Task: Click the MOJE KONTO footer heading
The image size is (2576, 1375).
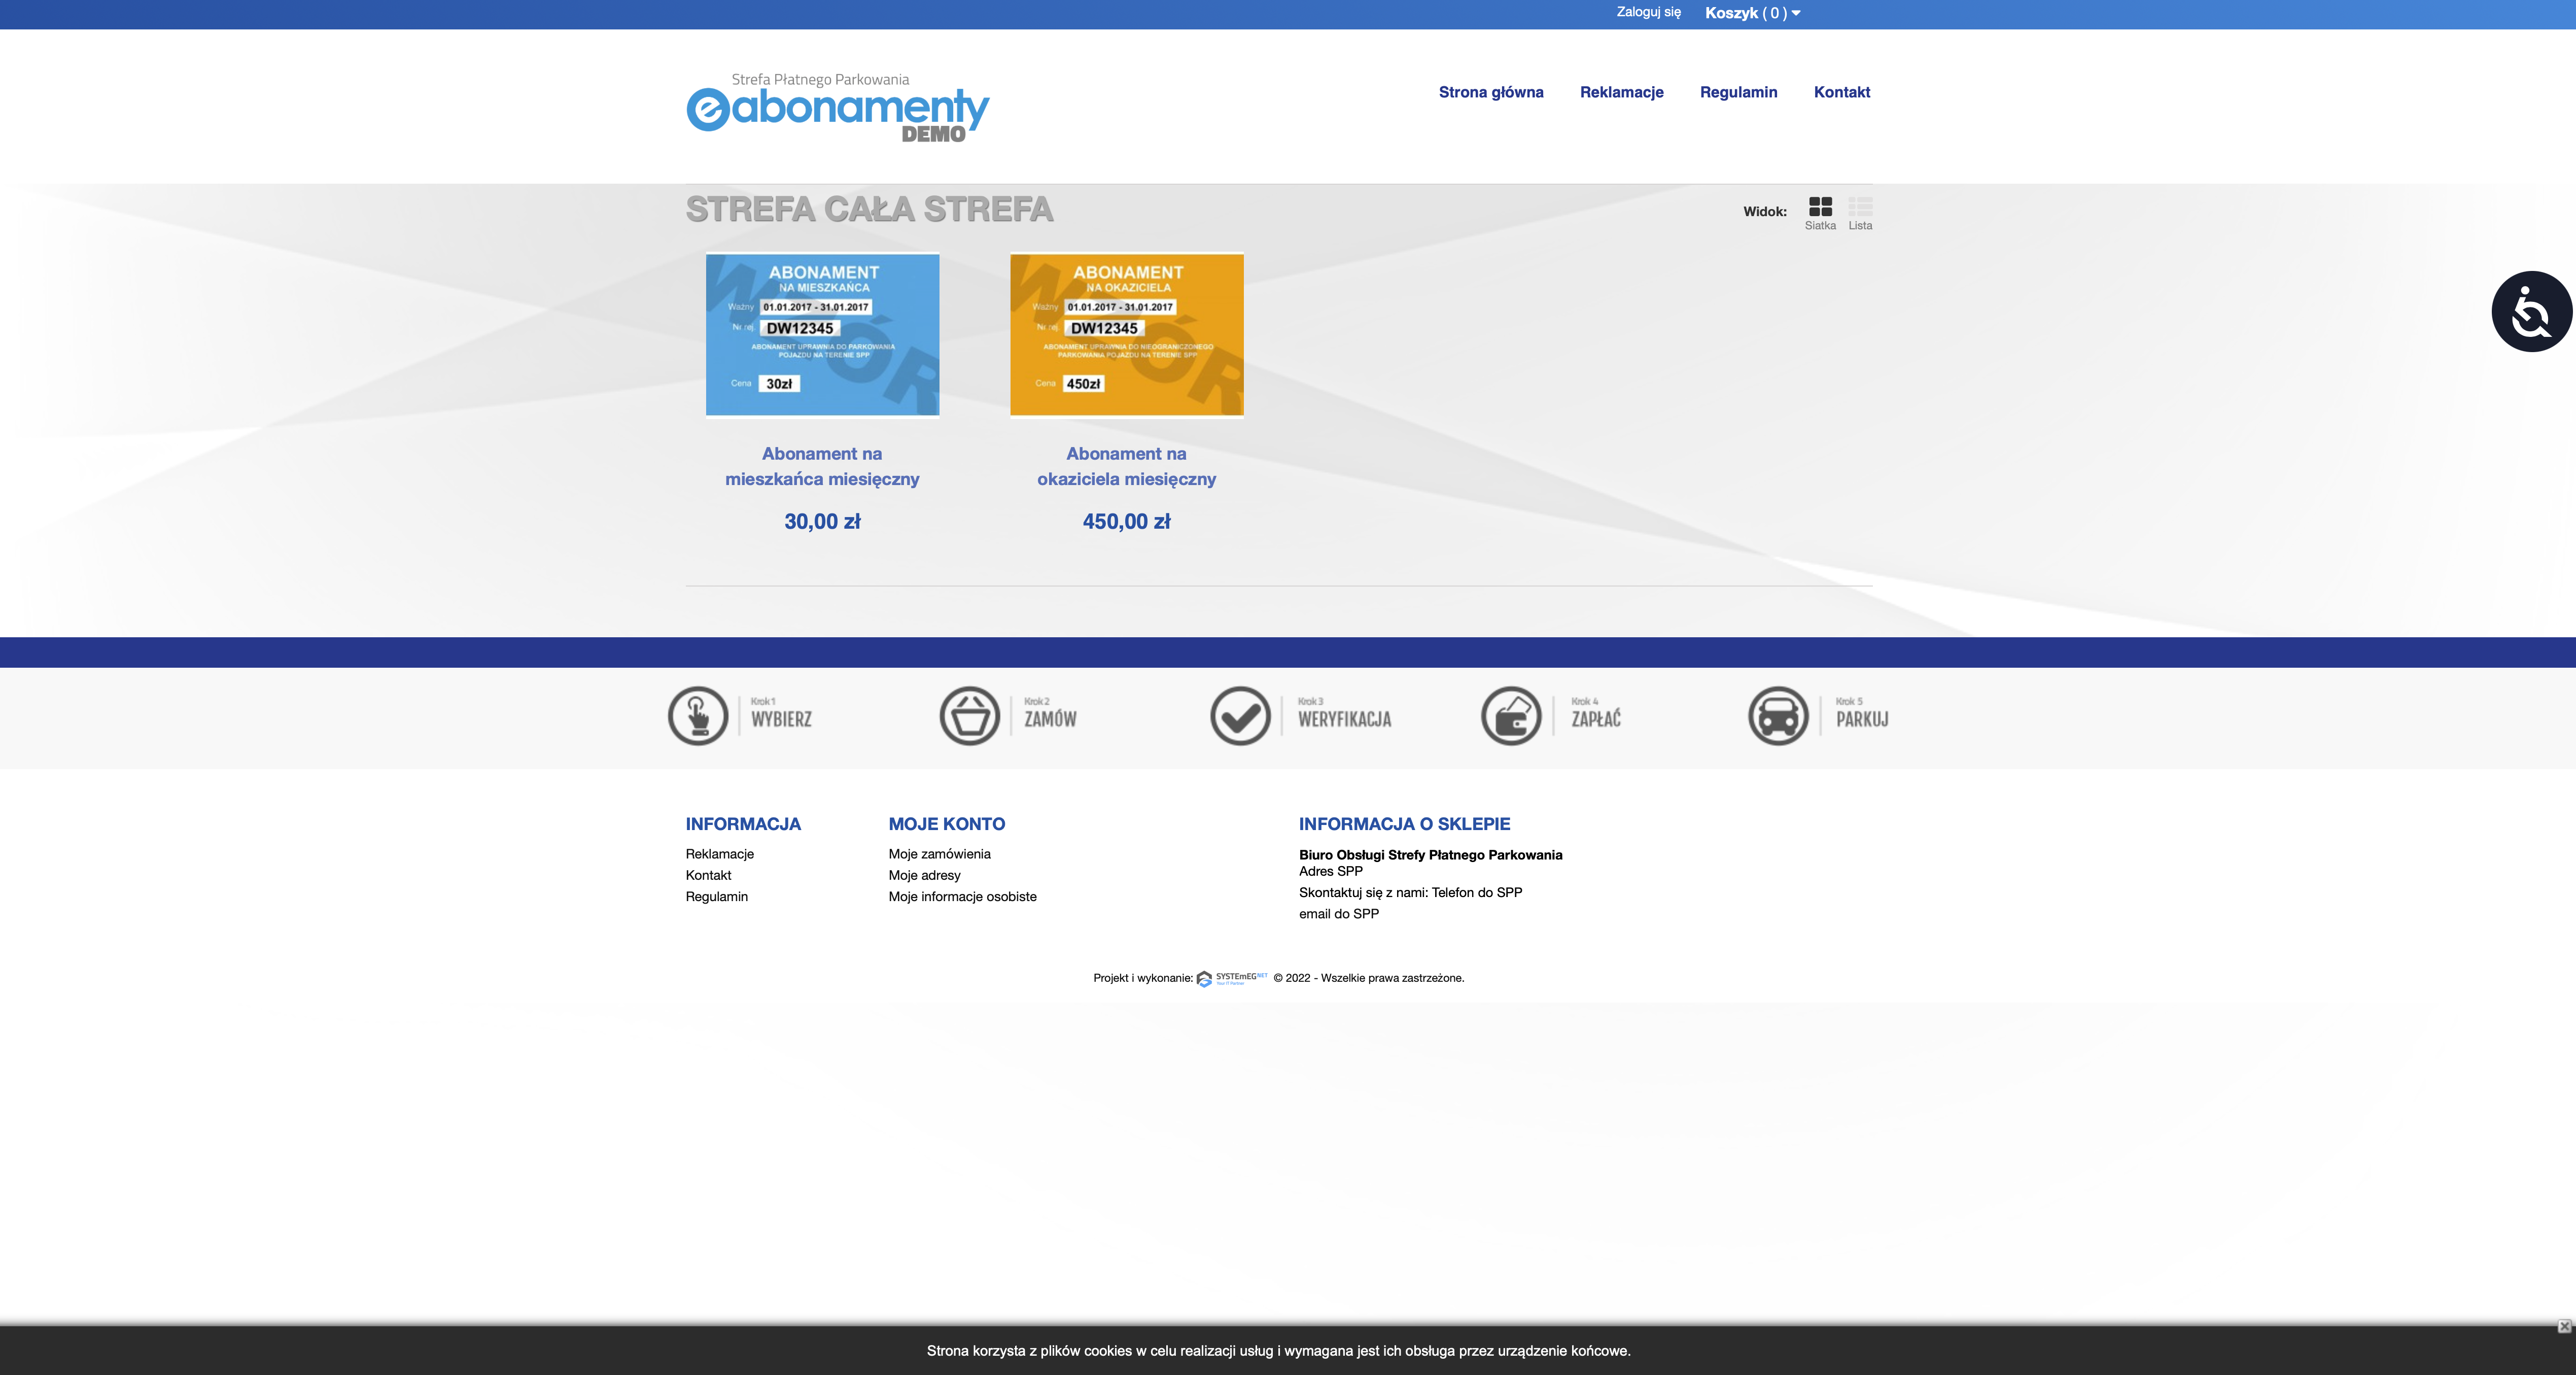Action: coord(946,824)
